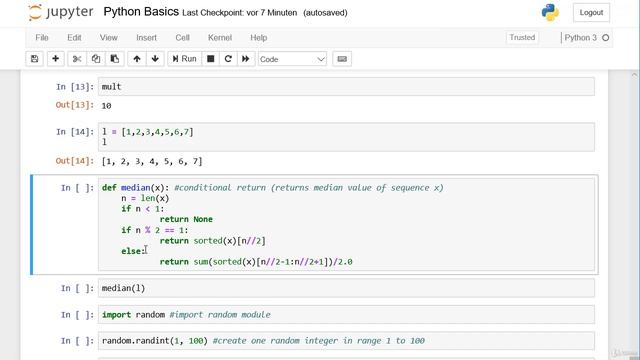Select the cell containing mult
The height and width of the screenshot is (360, 640).
(x=346, y=87)
